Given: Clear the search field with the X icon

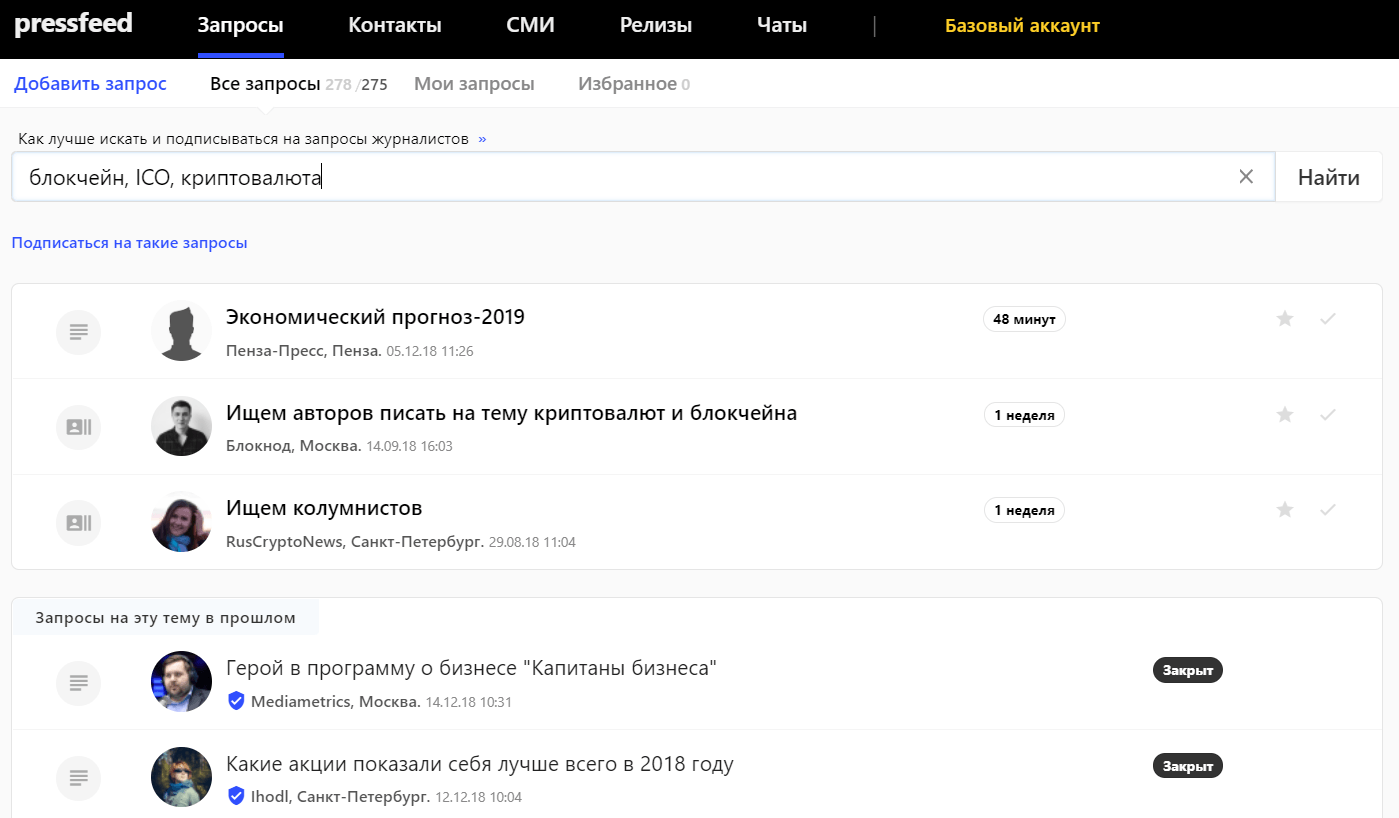Looking at the screenshot, I should point(1246,177).
